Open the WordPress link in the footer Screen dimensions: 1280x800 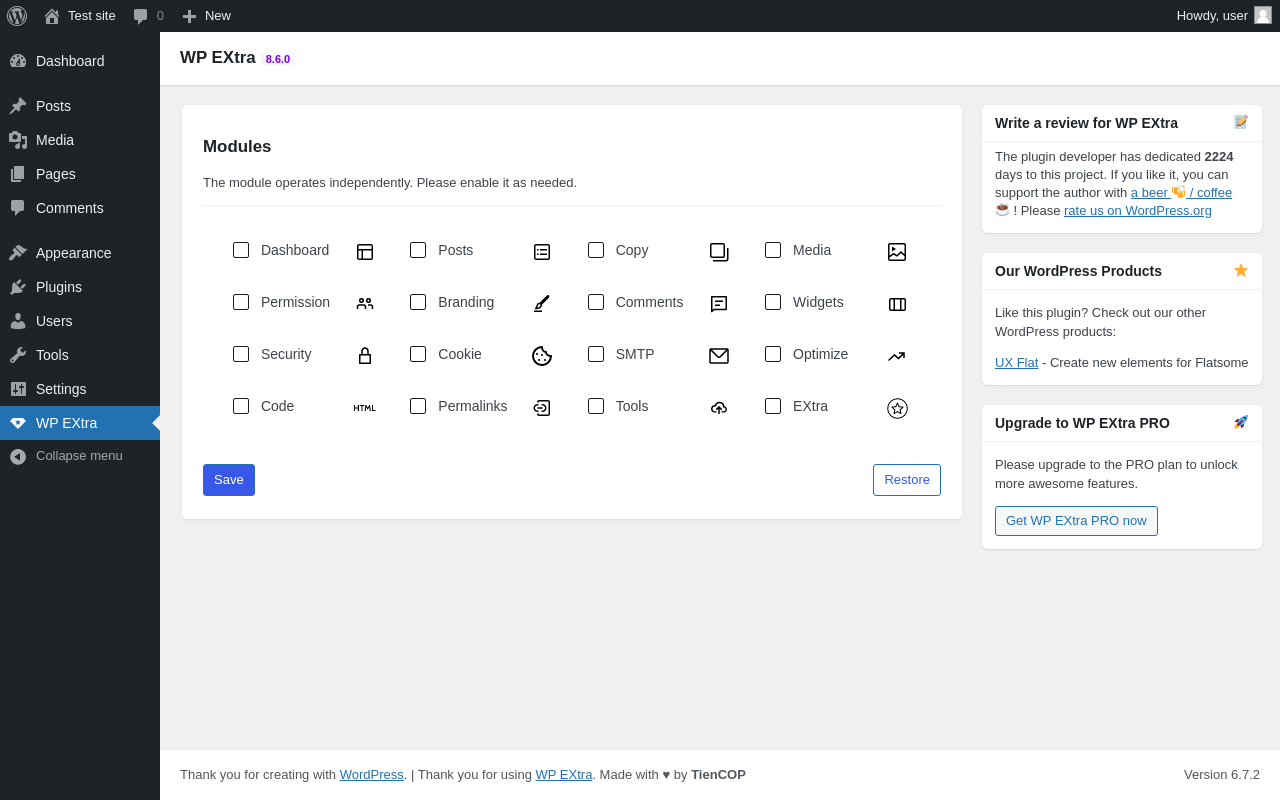coord(372,775)
